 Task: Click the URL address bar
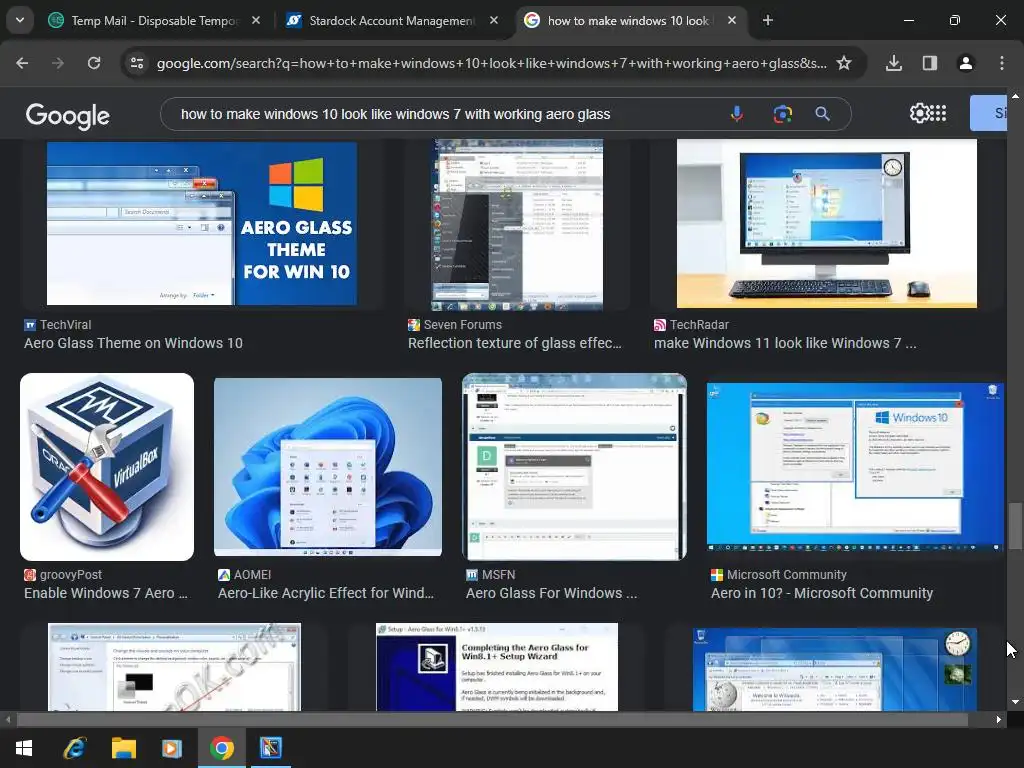(x=491, y=63)
